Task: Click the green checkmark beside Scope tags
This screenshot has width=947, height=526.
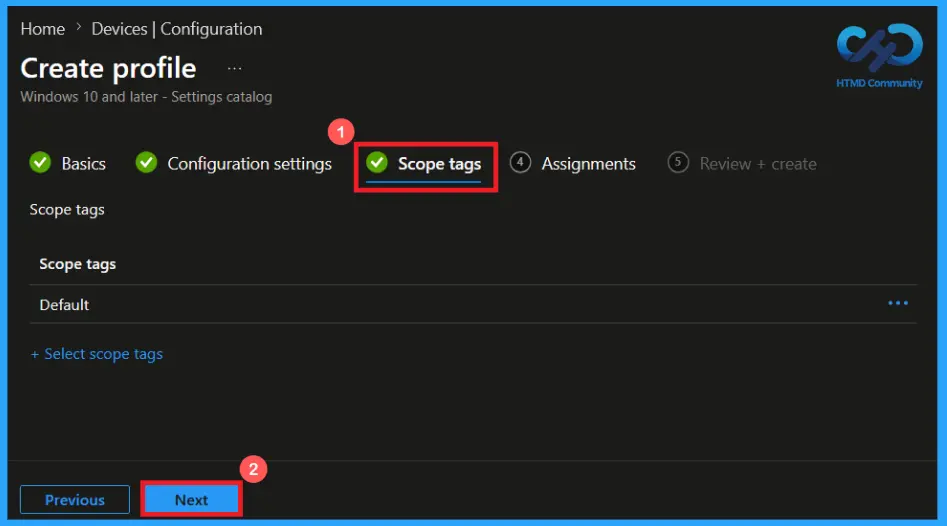Action: [x=377, y=162]
